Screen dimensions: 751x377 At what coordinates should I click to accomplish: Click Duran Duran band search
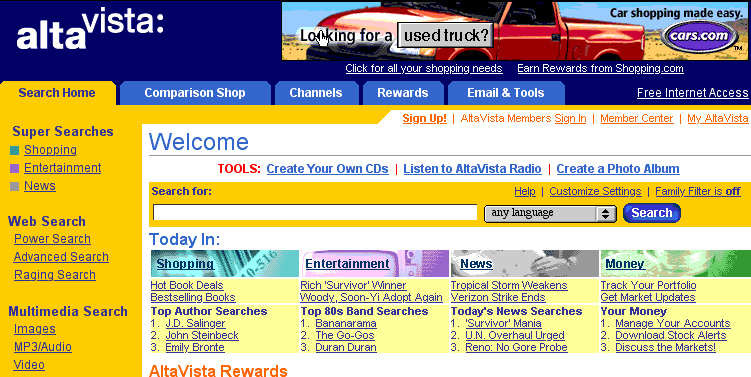[x=346, y=347]
